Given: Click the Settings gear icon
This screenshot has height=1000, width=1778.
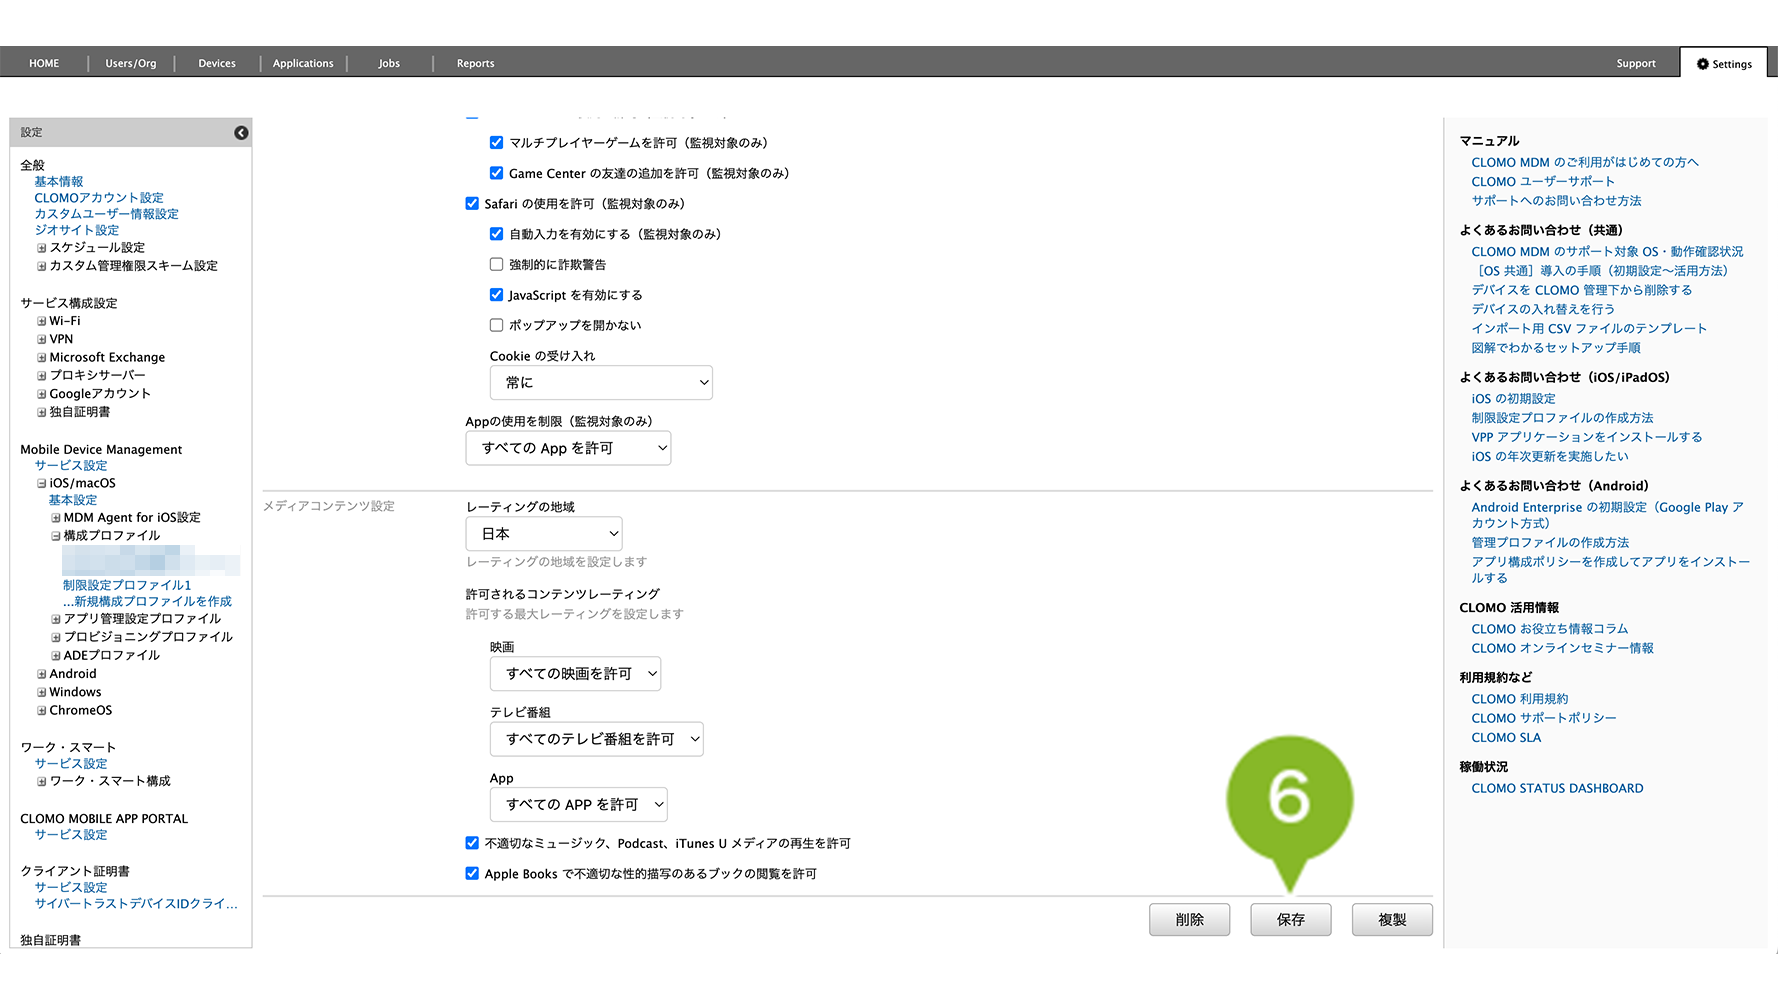Looking at the screenshot, I should point(1702,64).
